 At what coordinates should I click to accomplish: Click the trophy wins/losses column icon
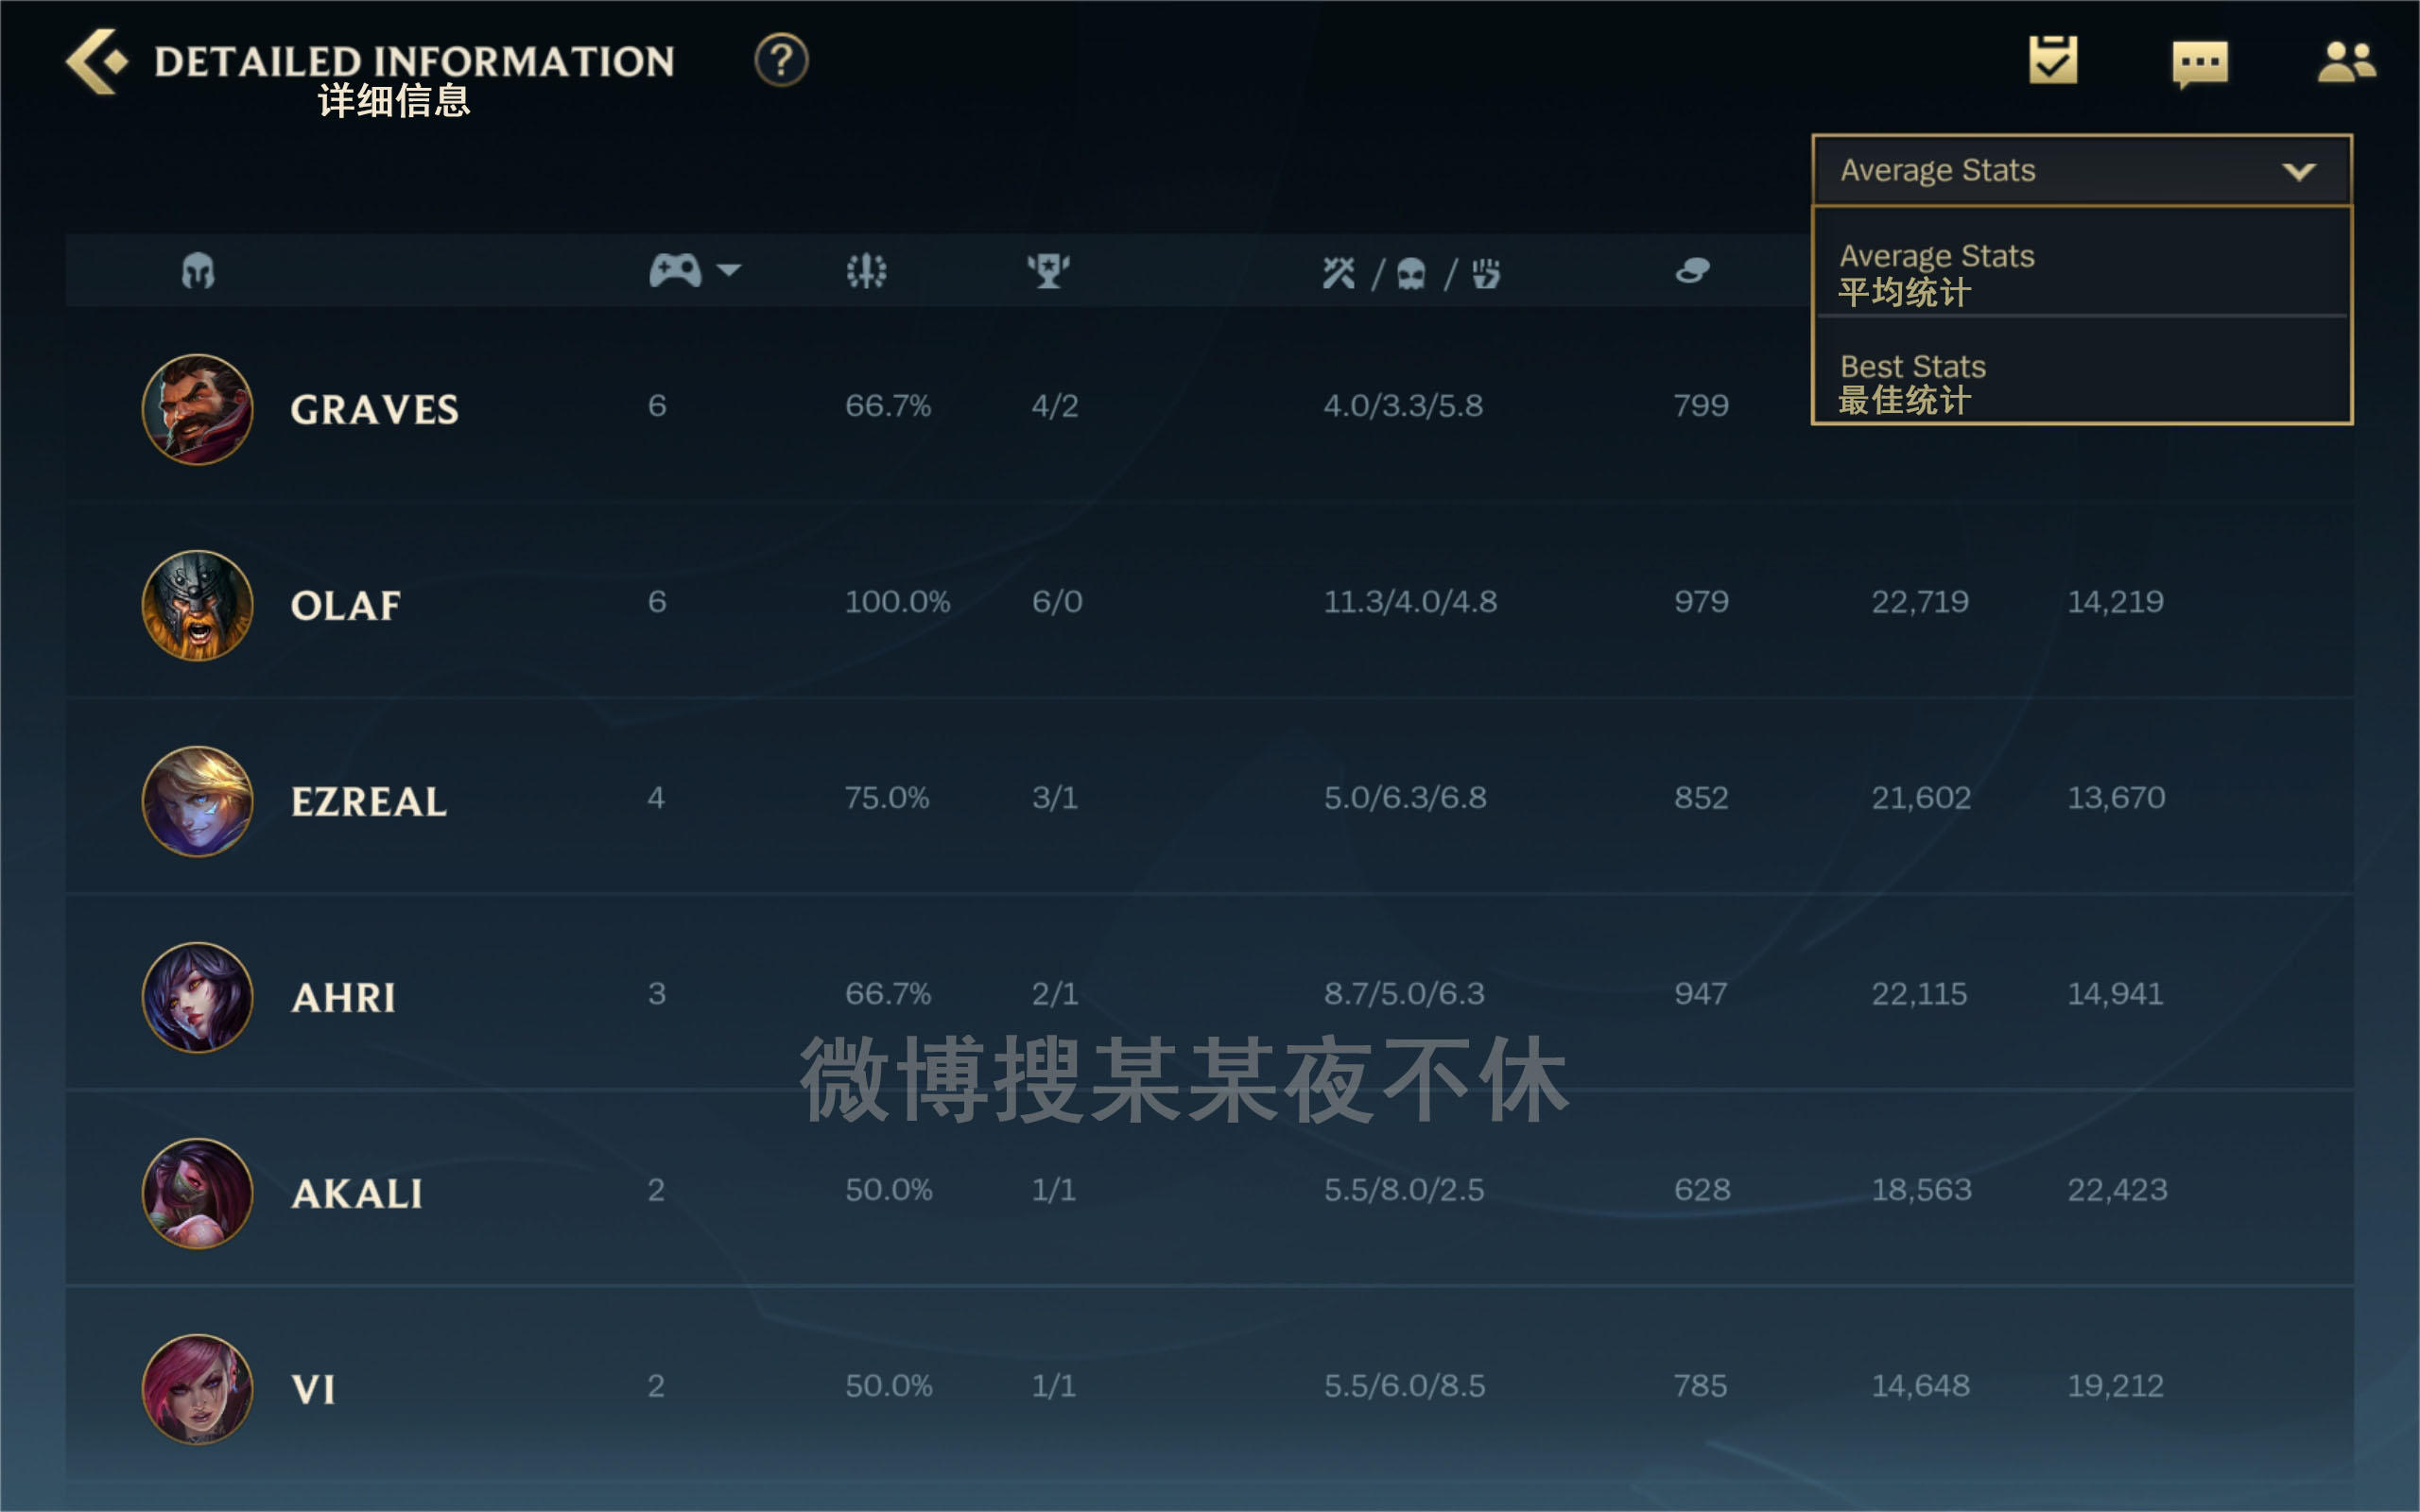click(x=1048, y=270)
